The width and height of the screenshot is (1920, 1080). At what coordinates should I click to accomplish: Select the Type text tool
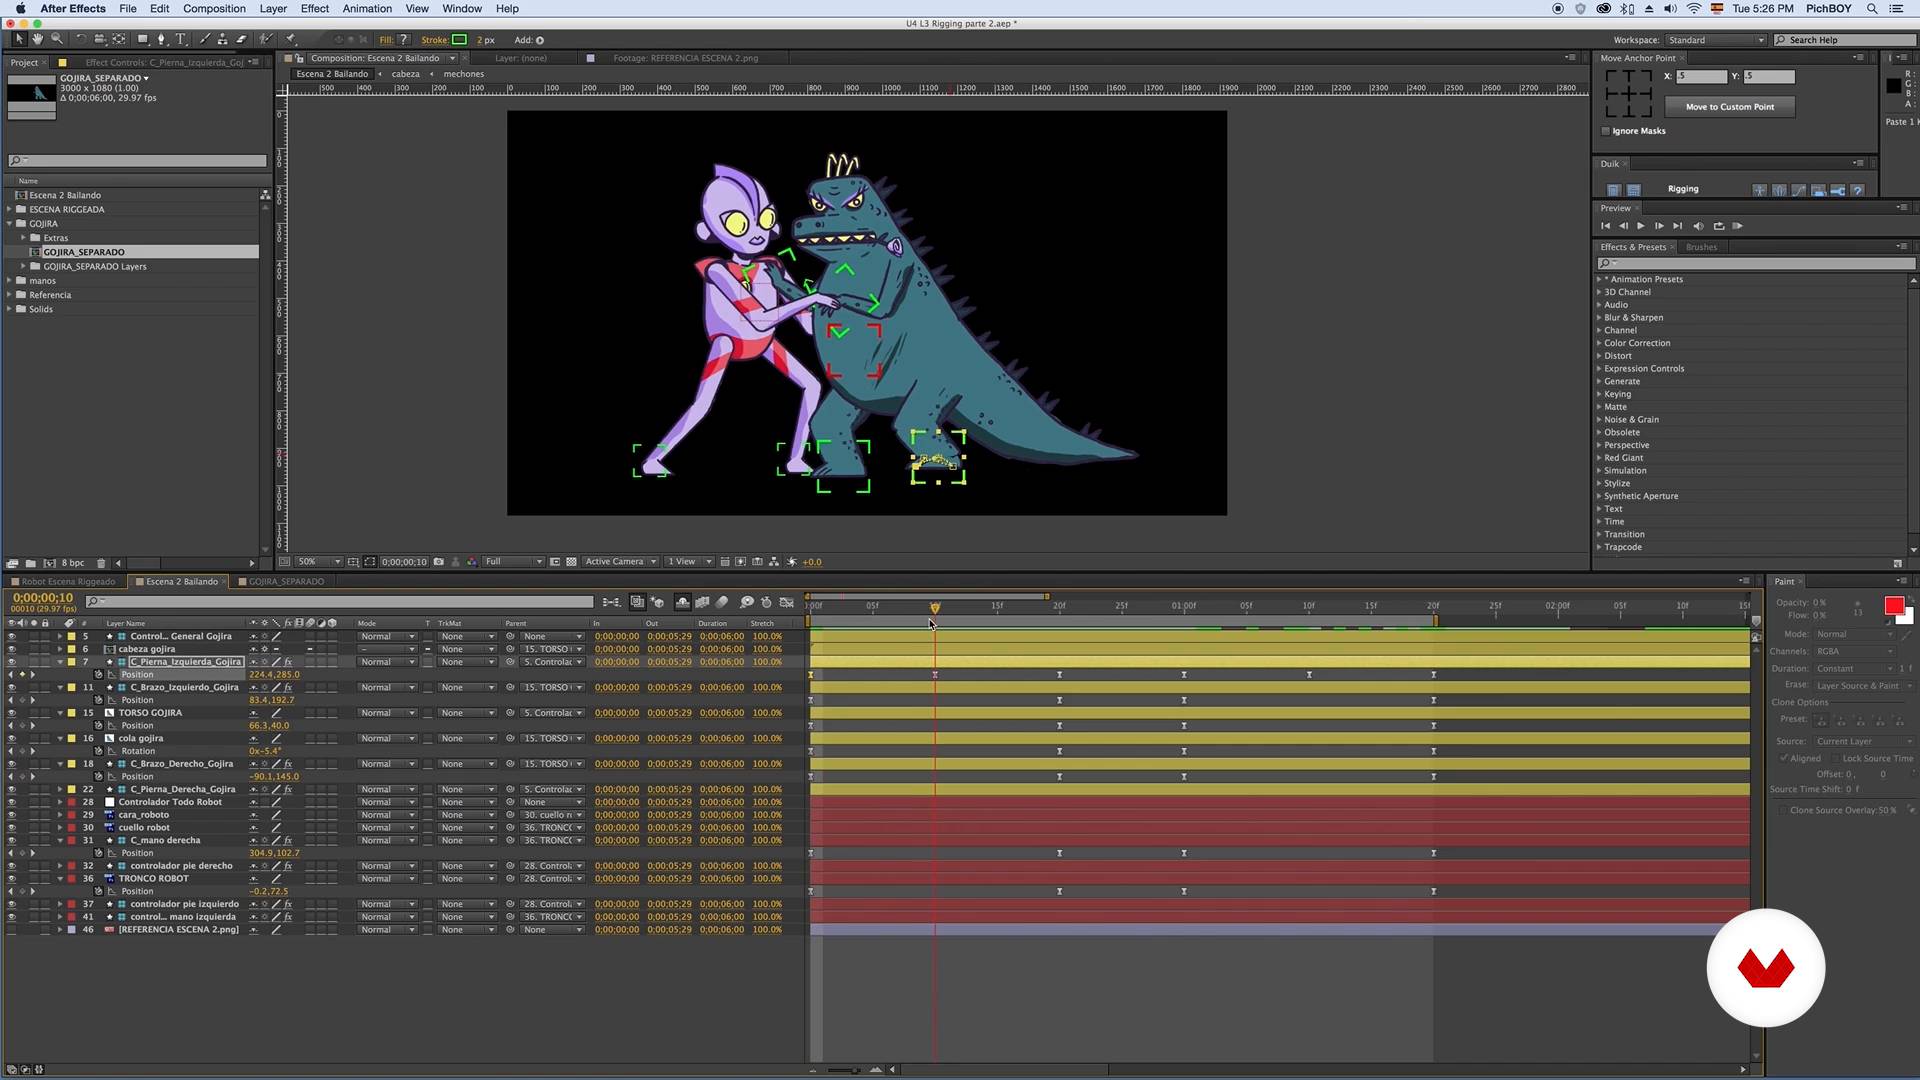181,39
